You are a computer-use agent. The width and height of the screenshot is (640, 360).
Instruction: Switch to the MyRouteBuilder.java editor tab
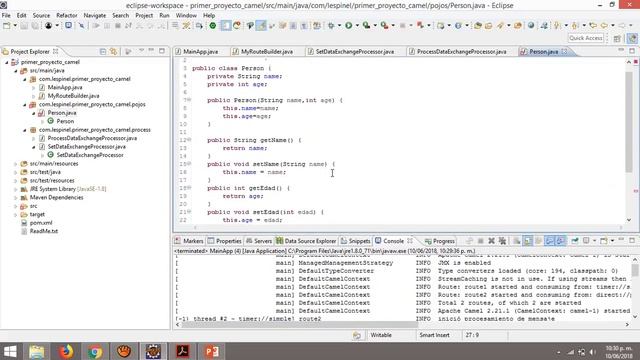267,51
